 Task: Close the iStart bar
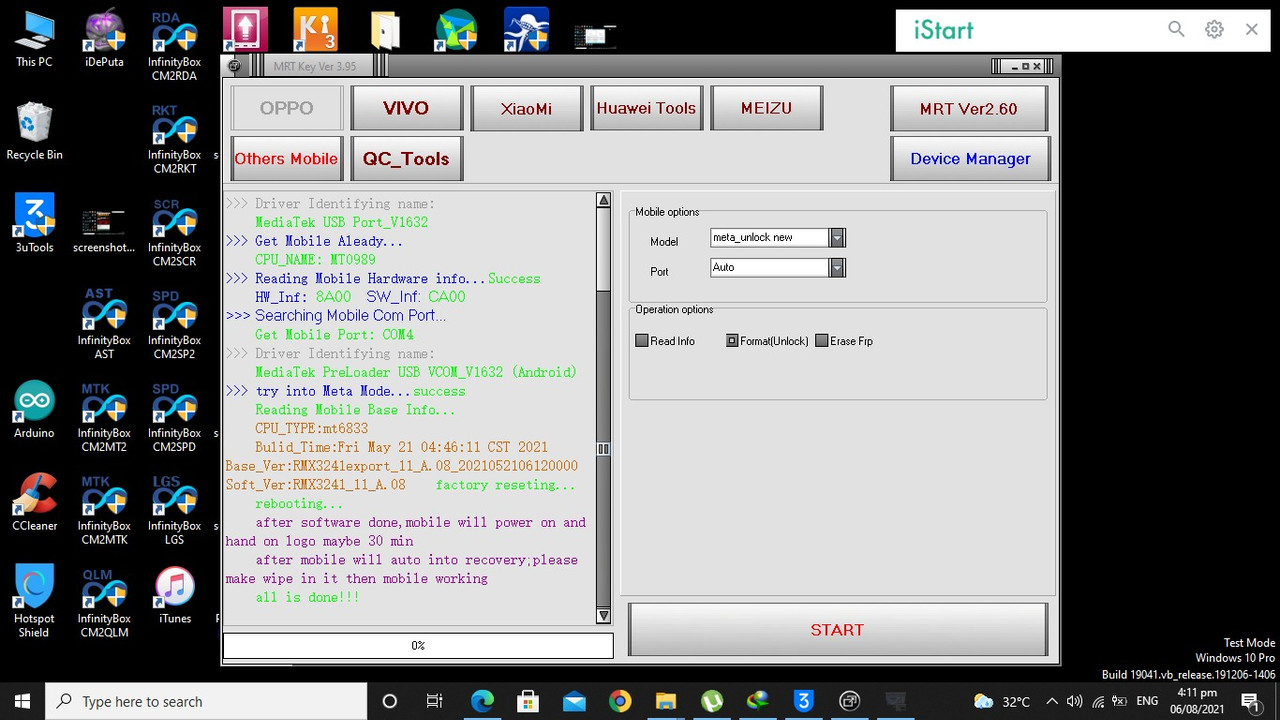point(1252,30)
